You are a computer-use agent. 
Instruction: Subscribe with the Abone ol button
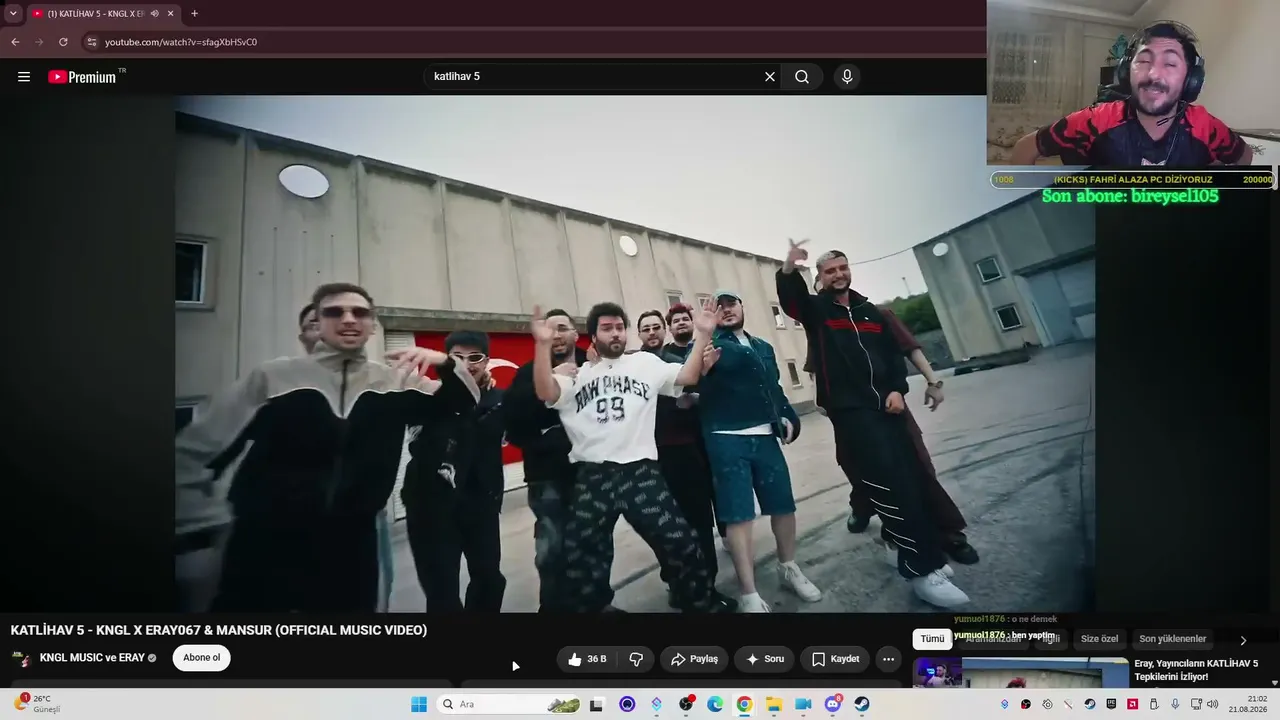click(x=201, y=658)
